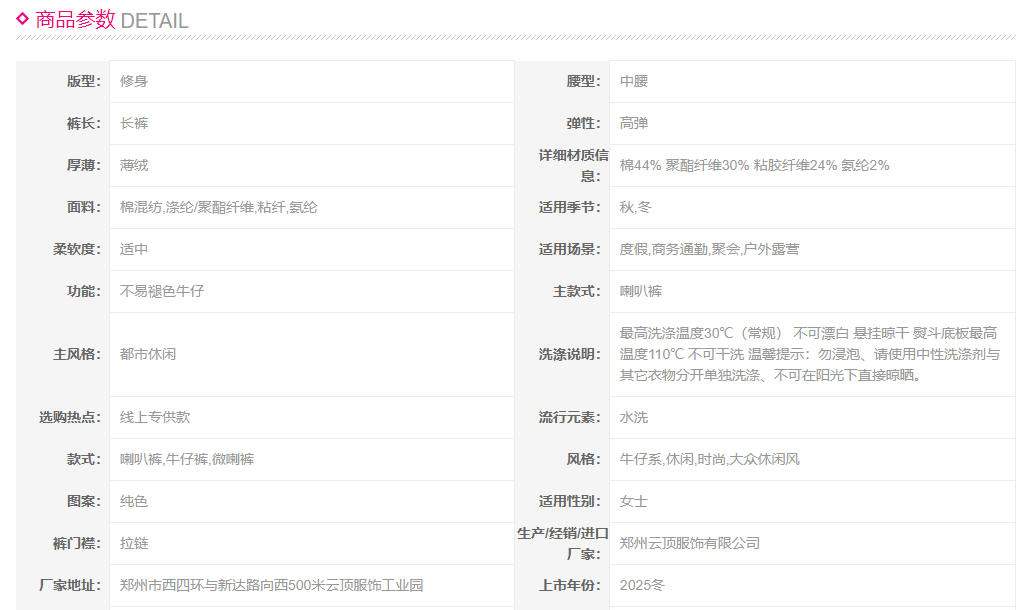Select the 秋,冬 applicable season value
The image size is (1026, 610).
pos(635,207)
